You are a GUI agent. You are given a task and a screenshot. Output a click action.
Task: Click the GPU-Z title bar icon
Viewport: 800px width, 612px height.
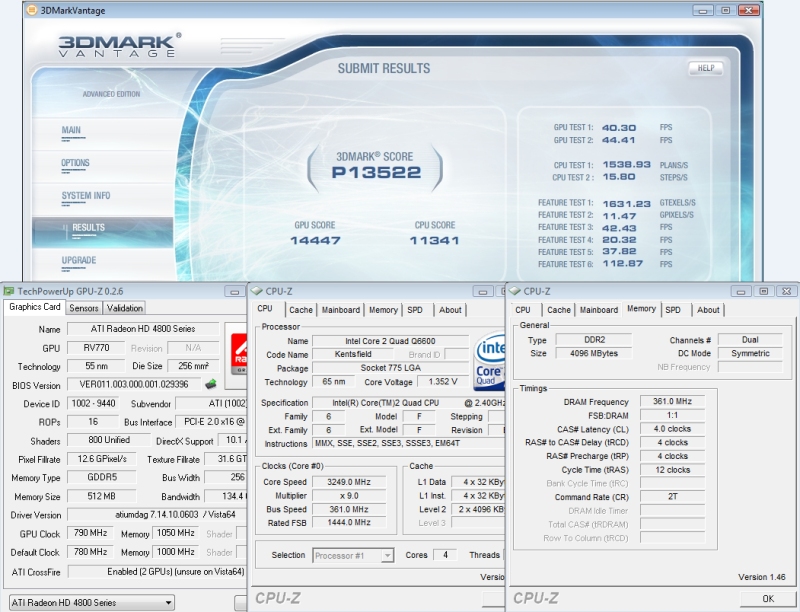[9, 291]
